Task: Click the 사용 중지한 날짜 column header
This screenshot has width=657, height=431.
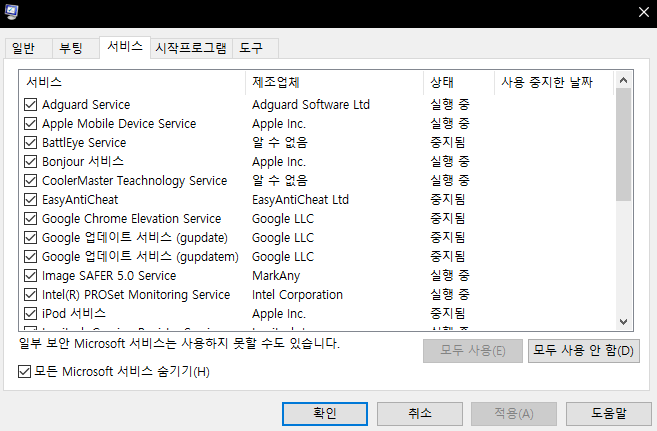Action: click(554, 83)
